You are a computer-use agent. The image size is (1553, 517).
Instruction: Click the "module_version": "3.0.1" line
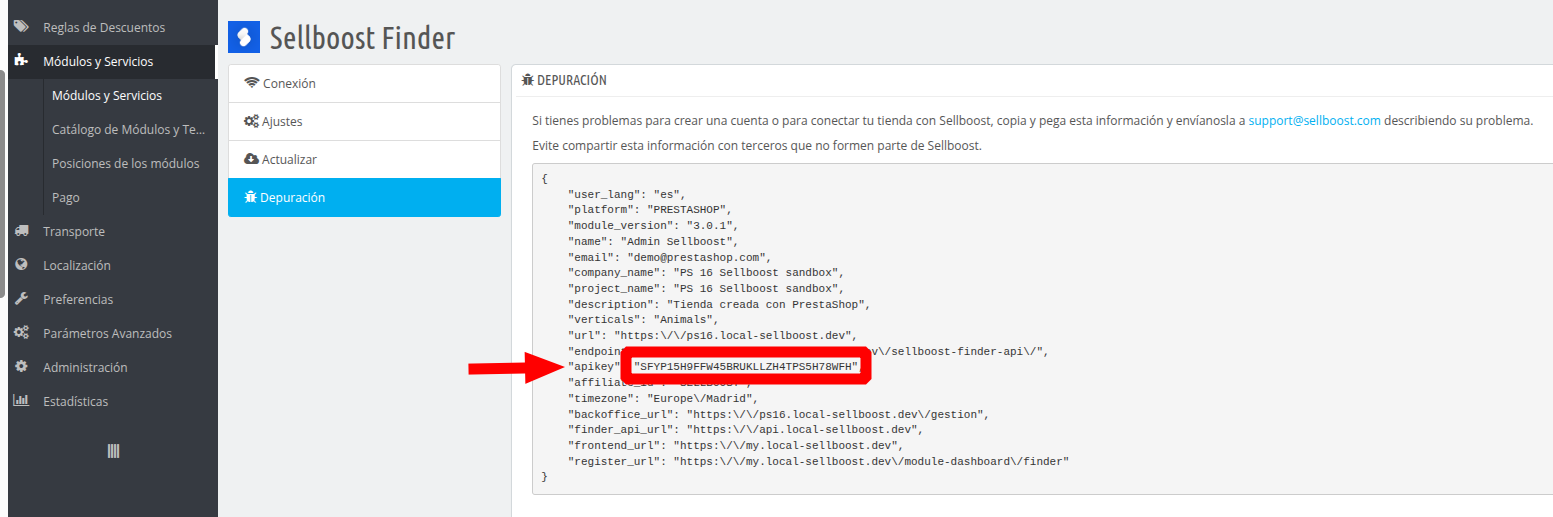[653, 225]
